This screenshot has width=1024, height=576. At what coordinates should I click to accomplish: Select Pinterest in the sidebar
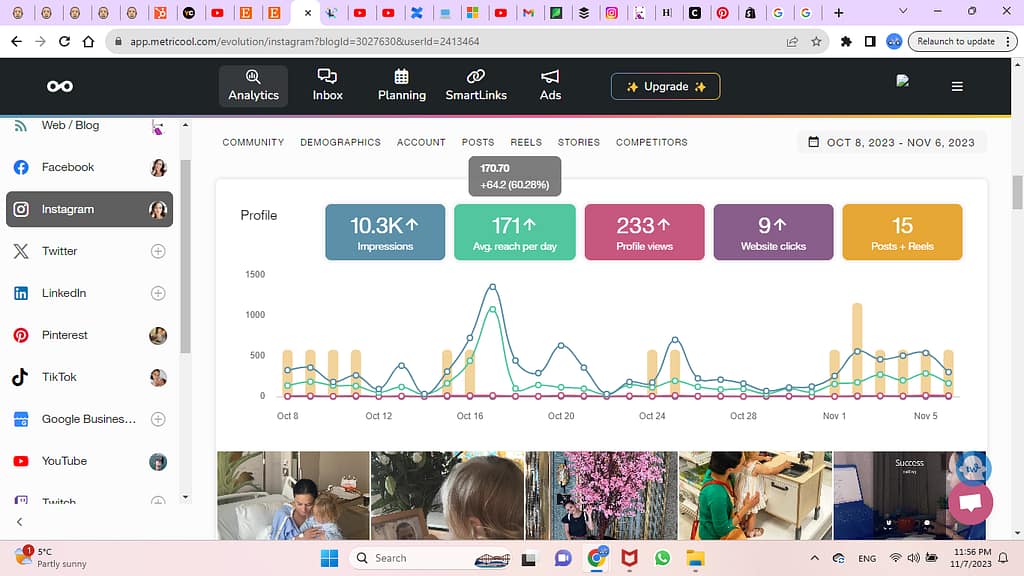65,336
